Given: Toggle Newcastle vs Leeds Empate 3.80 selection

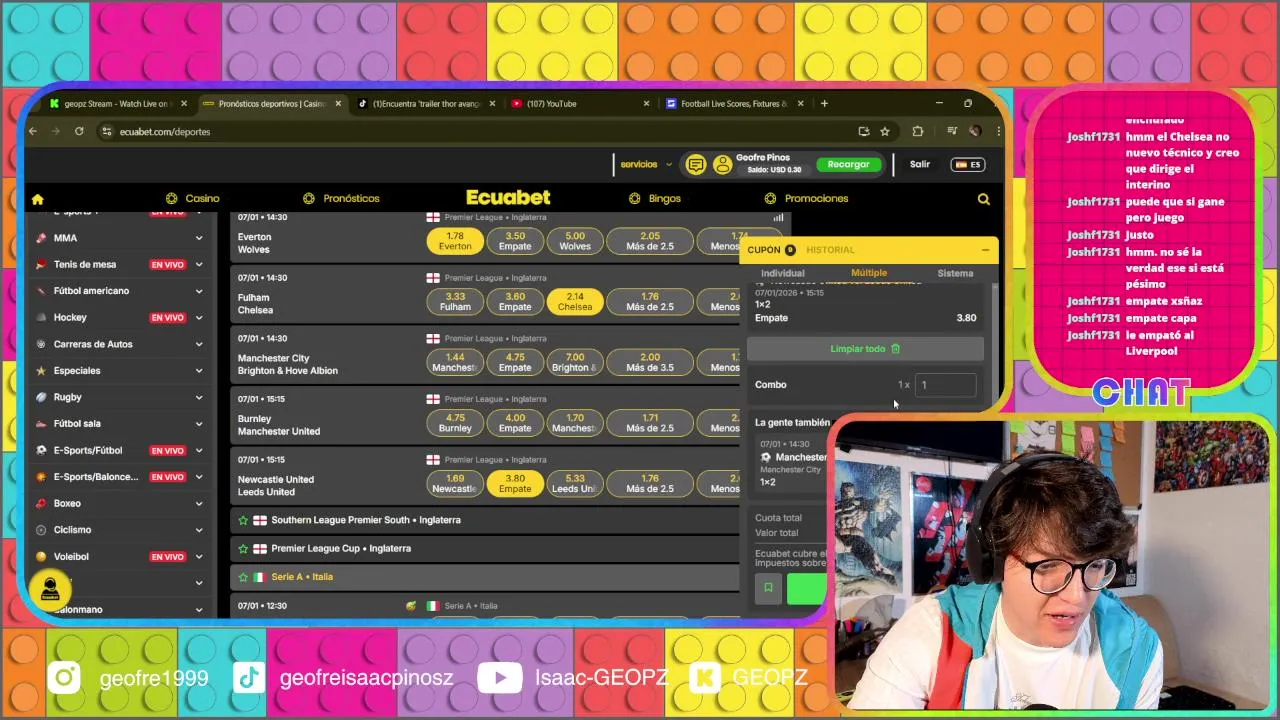Looking at the screenshot, I should 515,484.
